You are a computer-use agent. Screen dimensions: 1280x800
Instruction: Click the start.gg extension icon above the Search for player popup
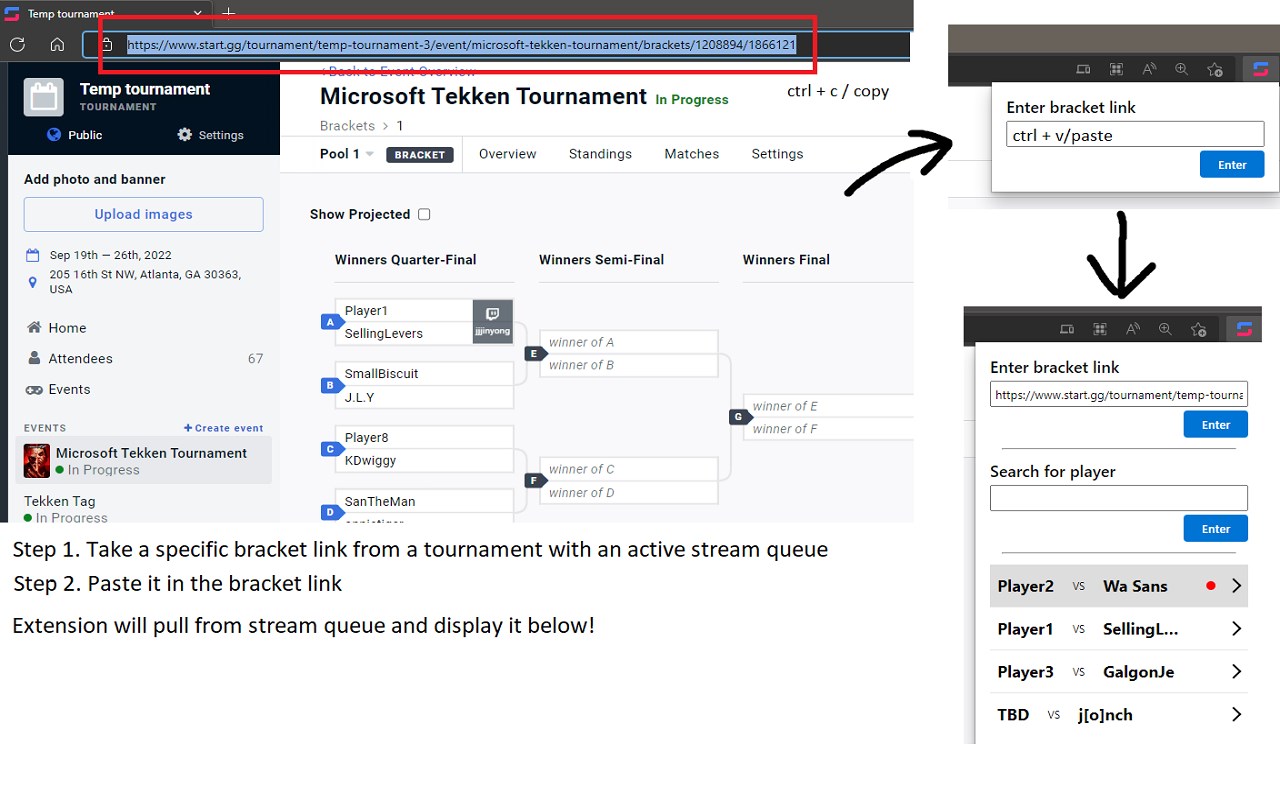pos(1244,329)
